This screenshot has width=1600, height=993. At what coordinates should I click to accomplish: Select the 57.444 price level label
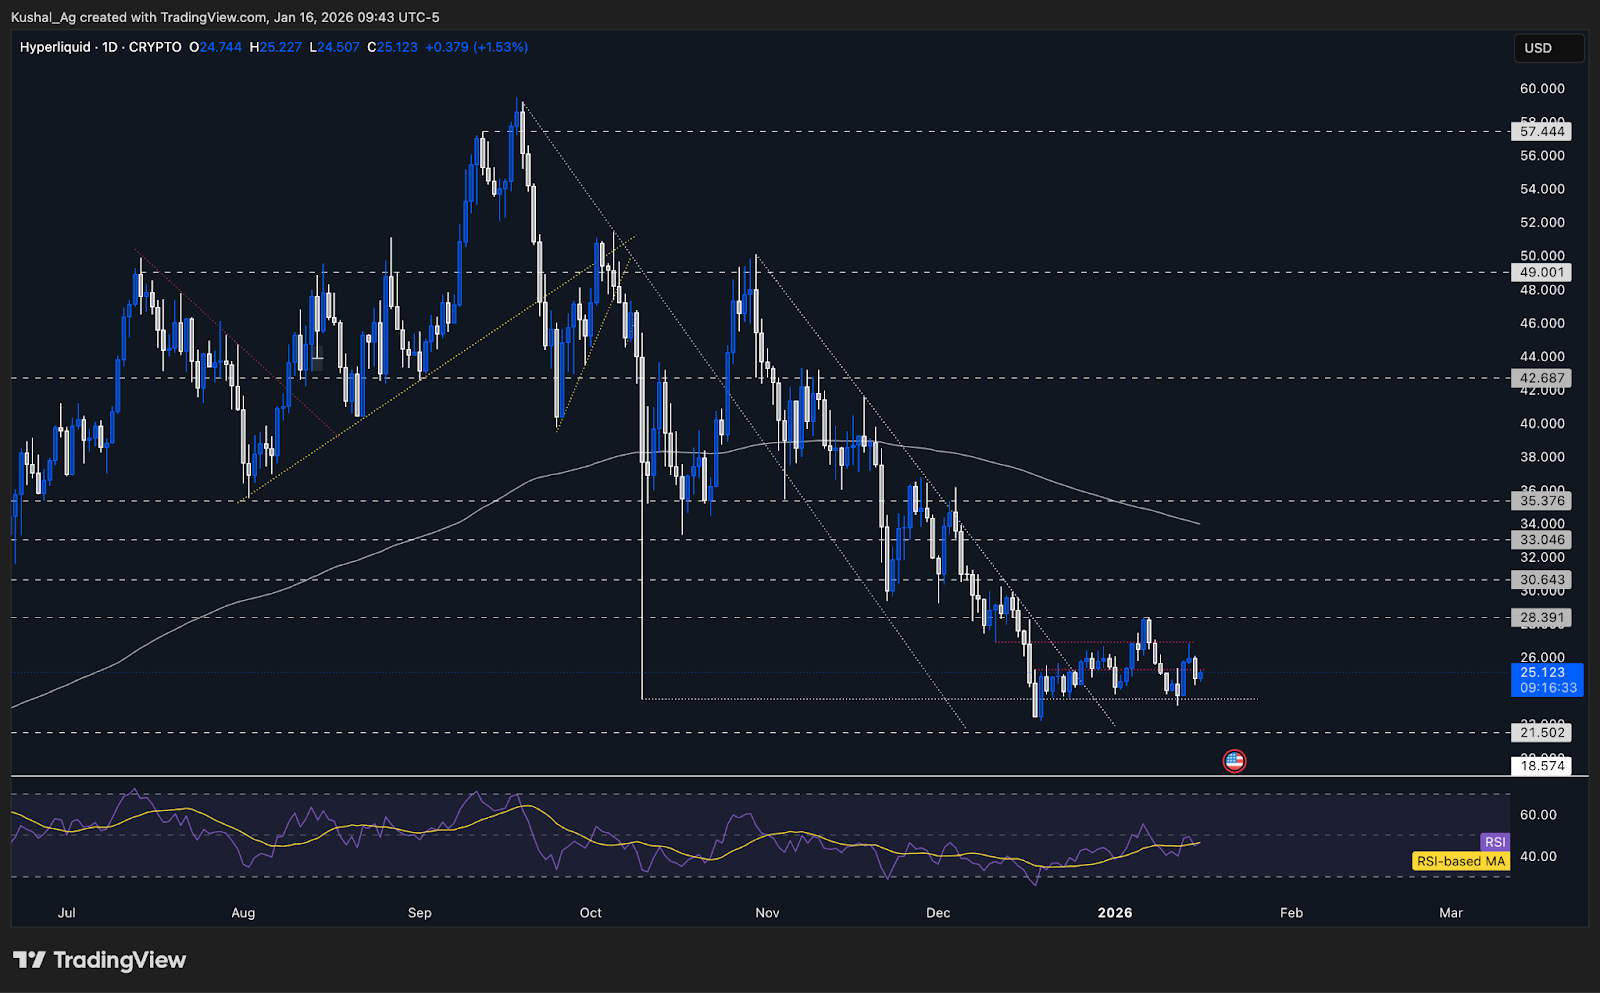[1541, 131]
